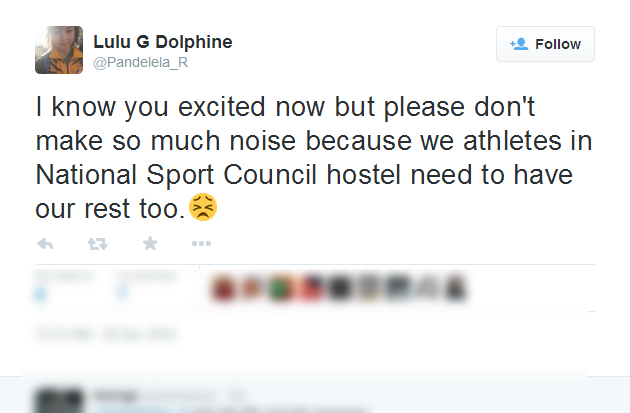Click the first avatar in the favoriters row
This screenshot has height=413, width=630.
222,289
